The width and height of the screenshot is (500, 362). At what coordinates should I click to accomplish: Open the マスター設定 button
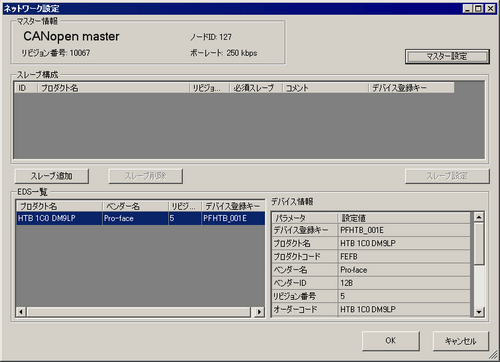pos(447,56)
